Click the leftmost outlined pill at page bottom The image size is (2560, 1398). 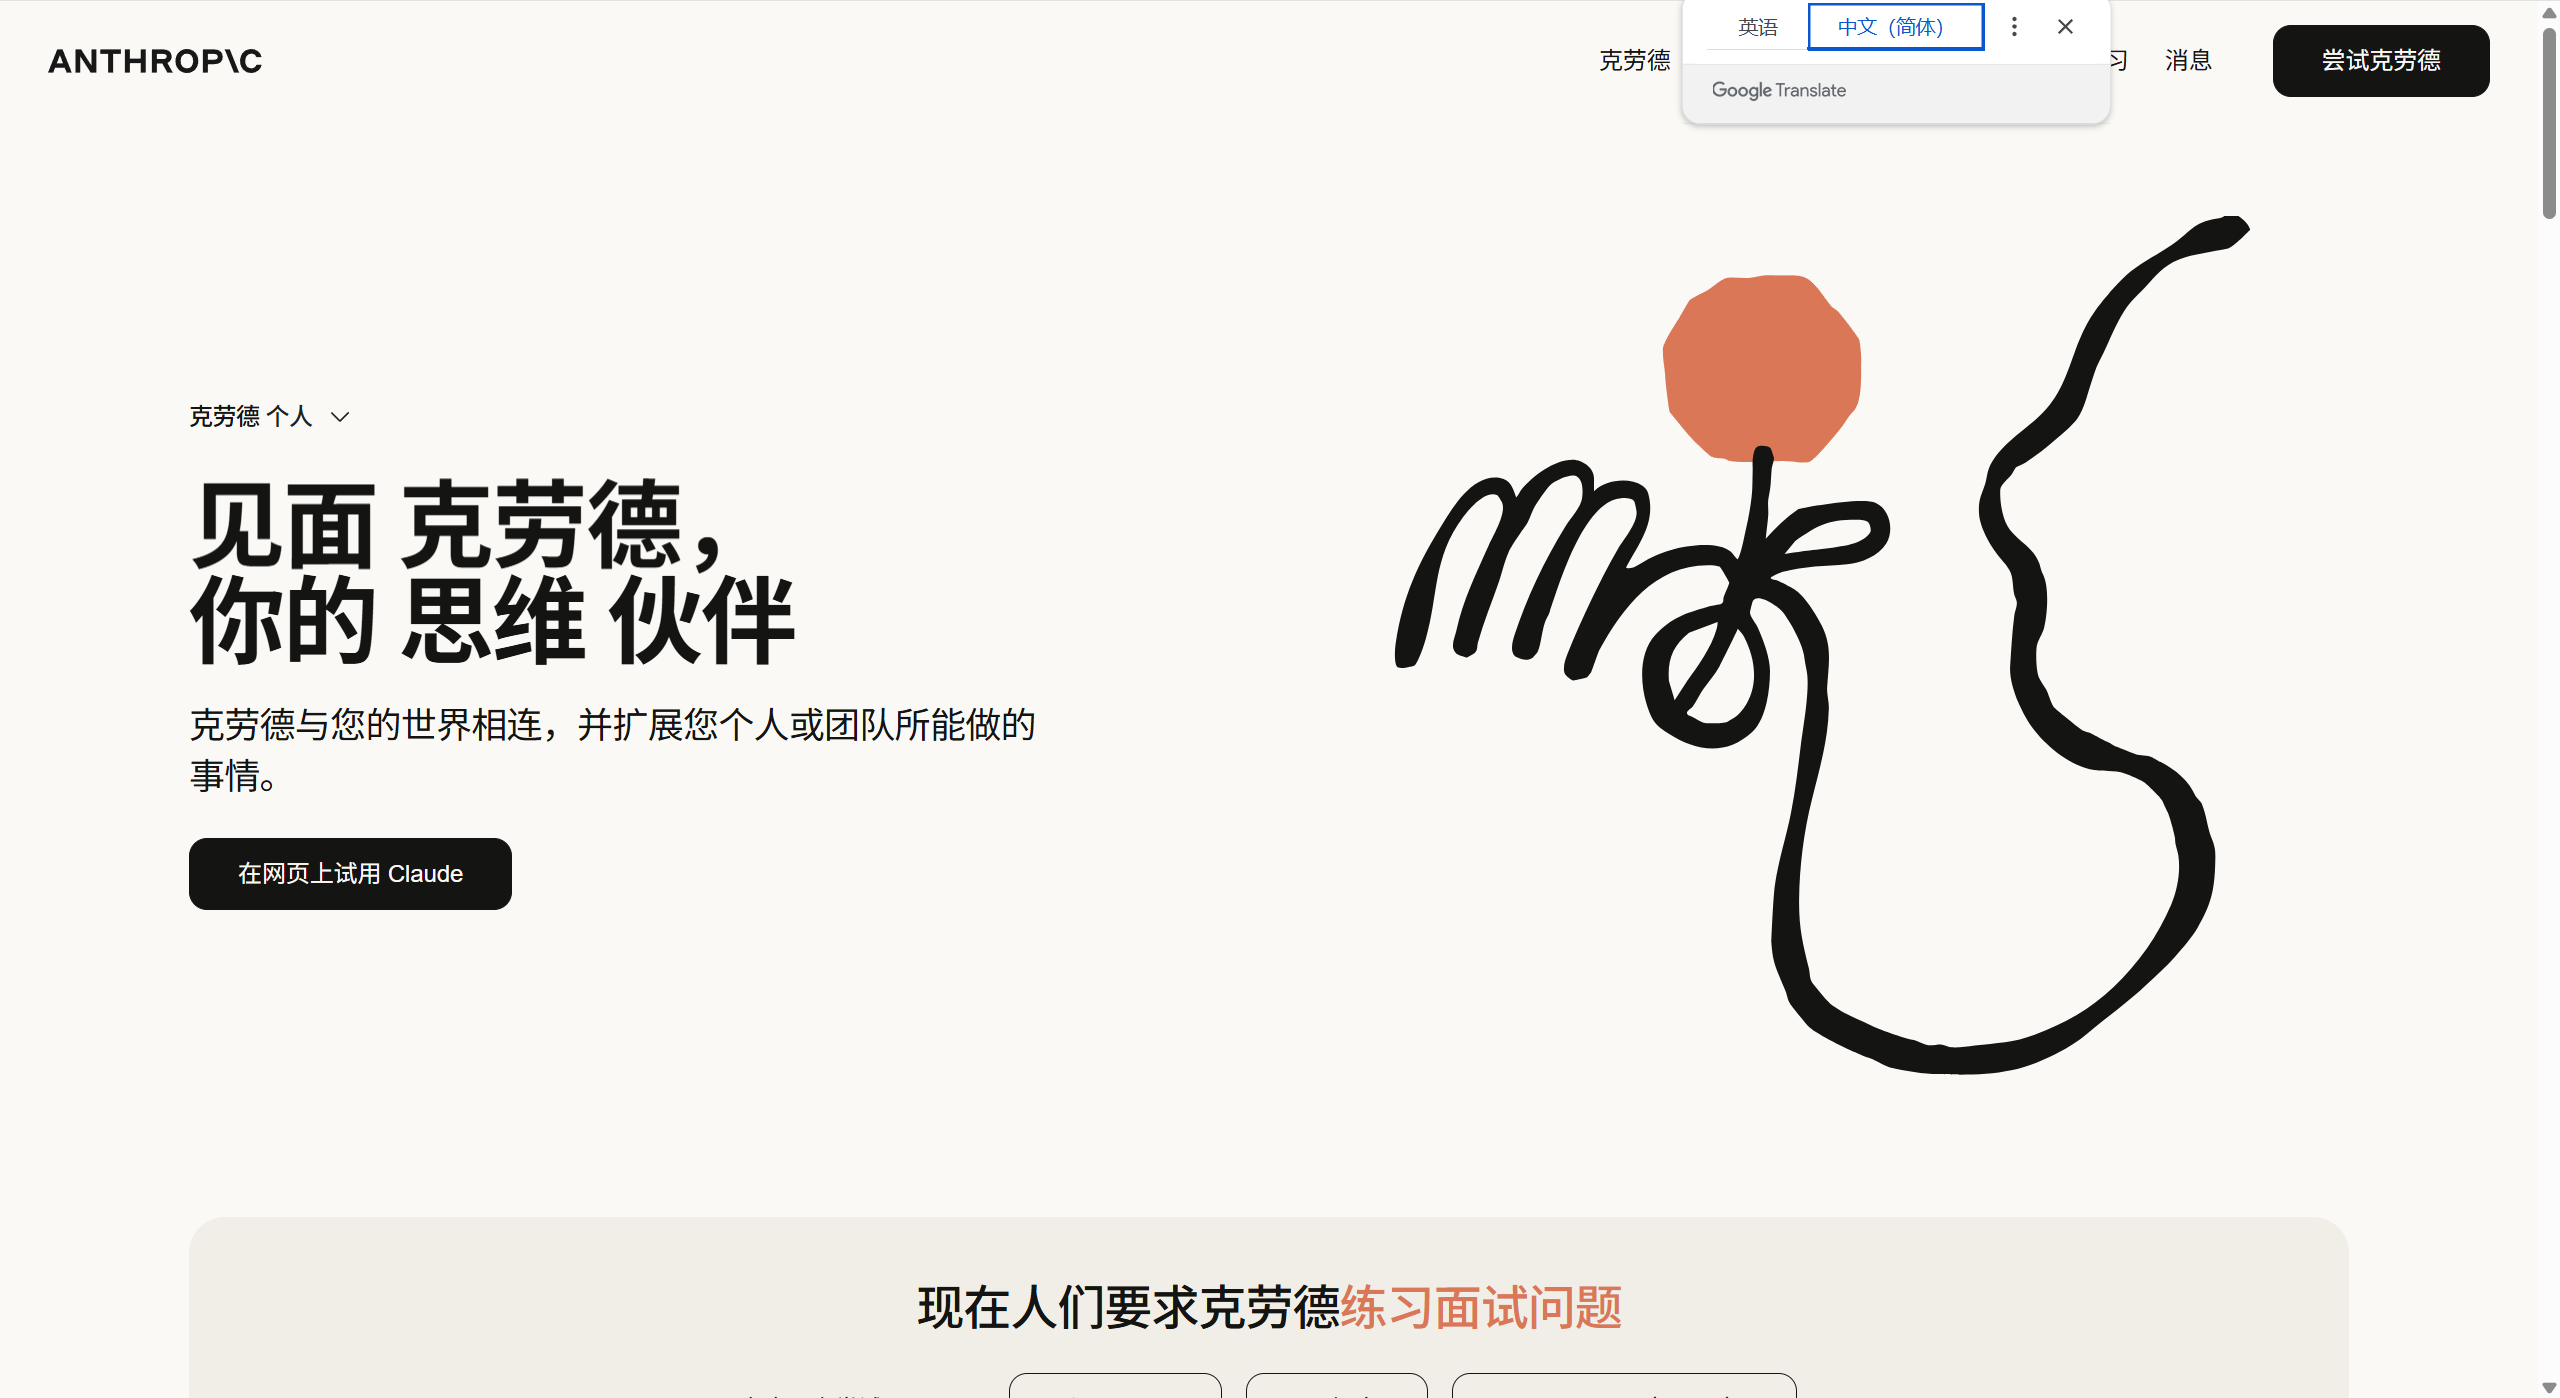click(1115, 1386)
